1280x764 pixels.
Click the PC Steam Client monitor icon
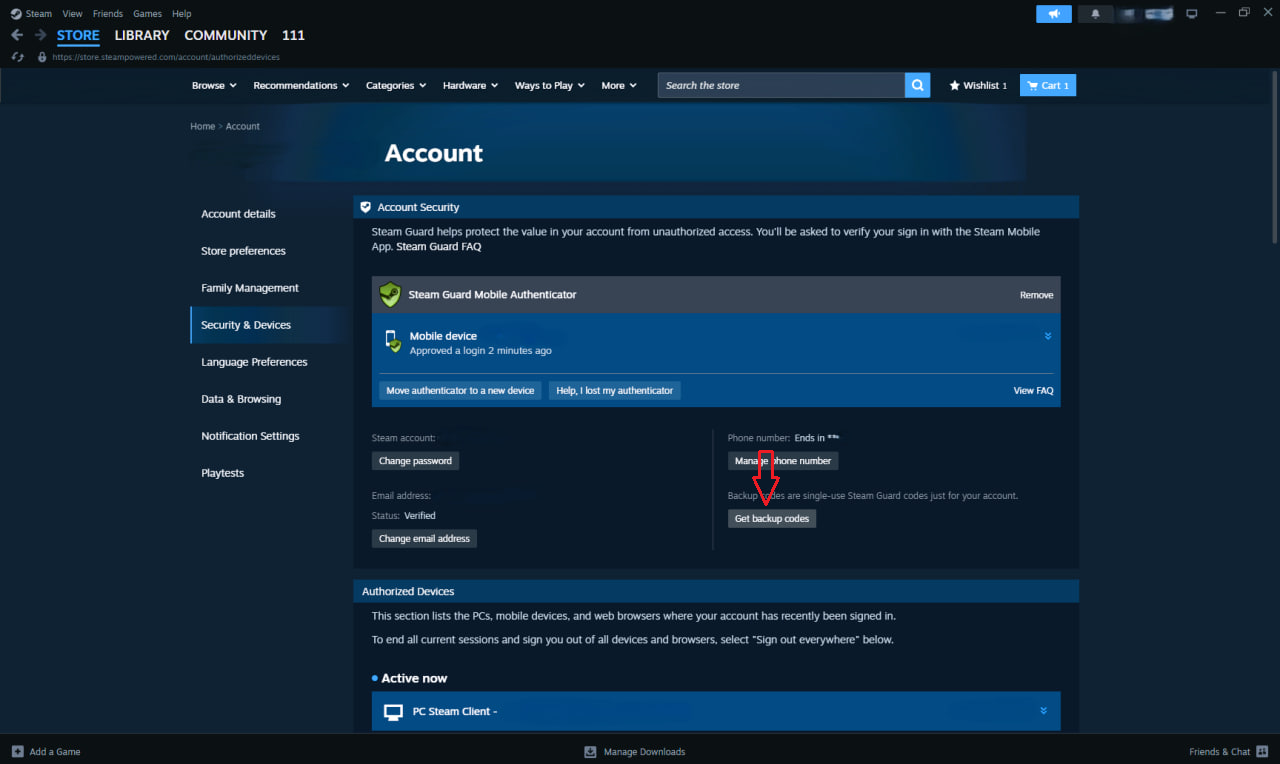[x=394, y=712]
